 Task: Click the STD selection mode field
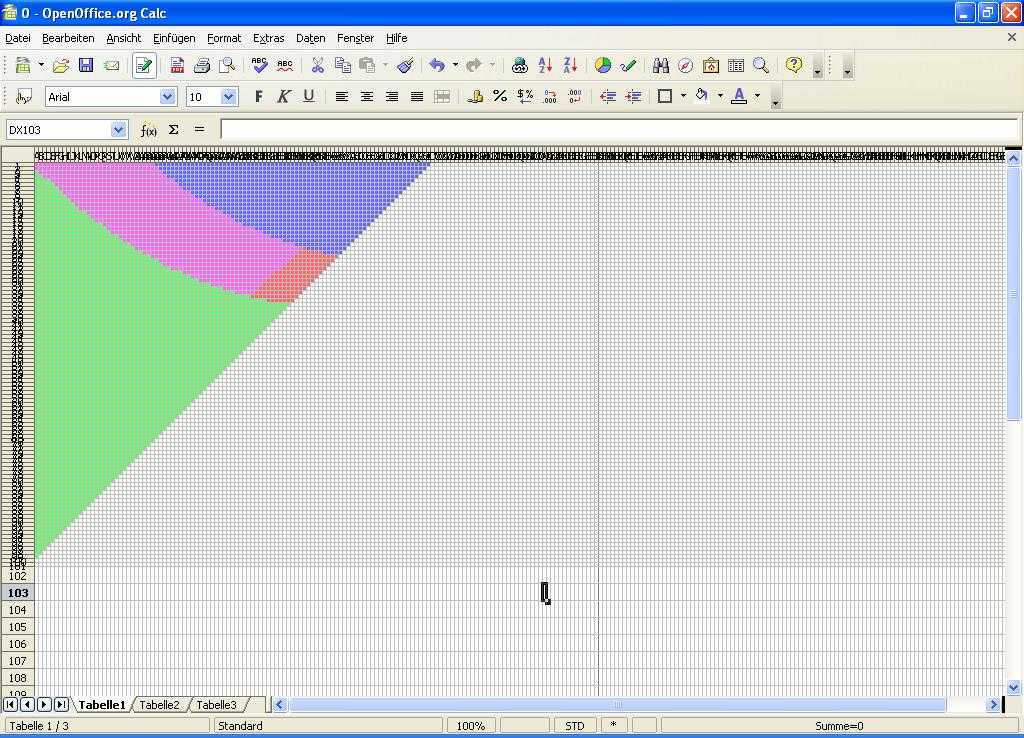(575, 726)
